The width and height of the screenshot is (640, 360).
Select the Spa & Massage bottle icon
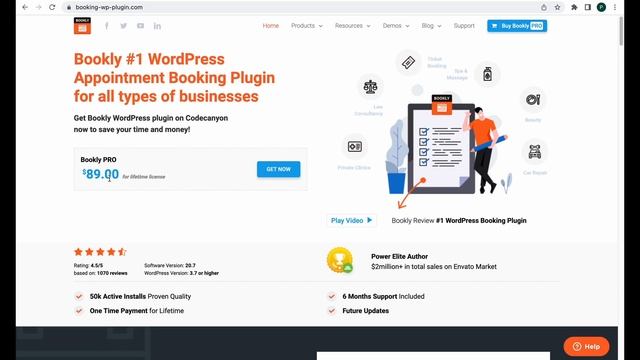pos(487,74)
